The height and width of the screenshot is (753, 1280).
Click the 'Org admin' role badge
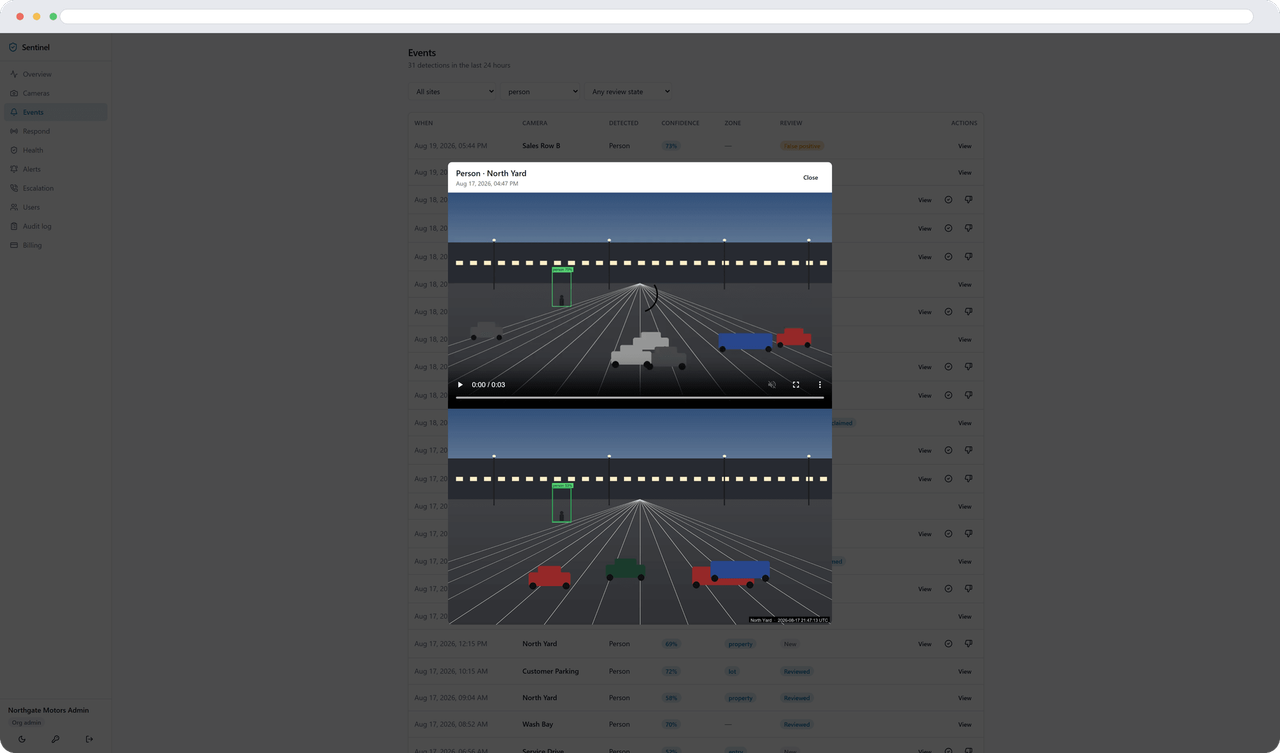(x=25, y=722)
